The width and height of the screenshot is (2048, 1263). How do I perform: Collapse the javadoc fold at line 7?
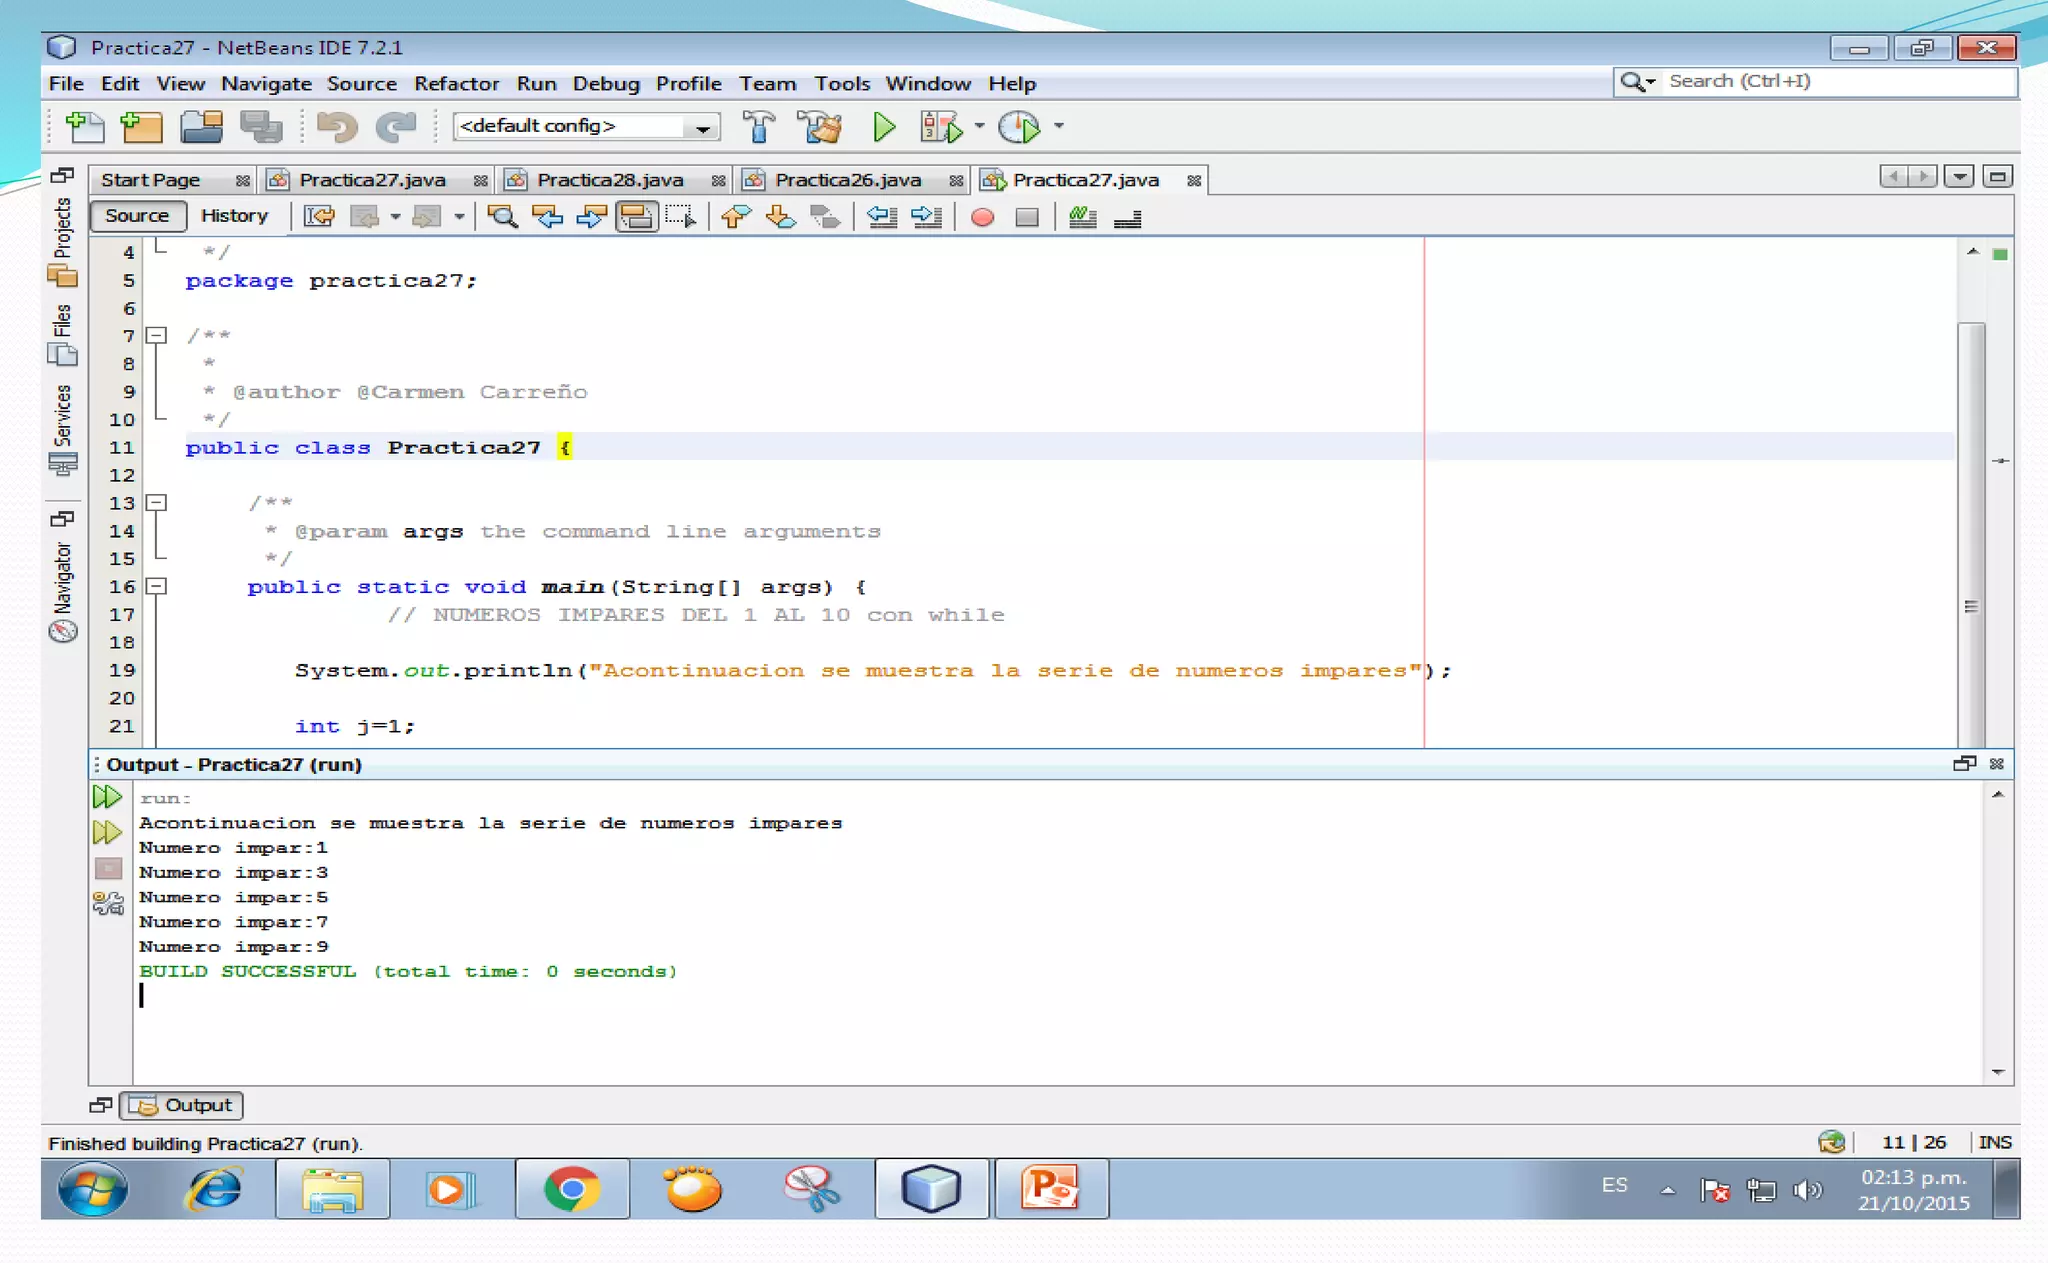point(157,336)
